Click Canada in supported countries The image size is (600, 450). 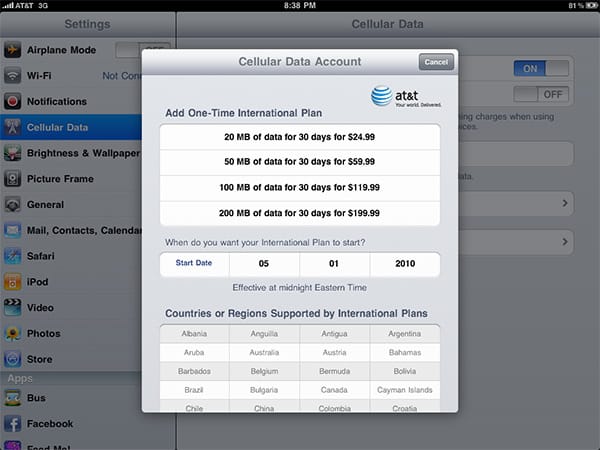pyautogui.click(x=334, y=390)
